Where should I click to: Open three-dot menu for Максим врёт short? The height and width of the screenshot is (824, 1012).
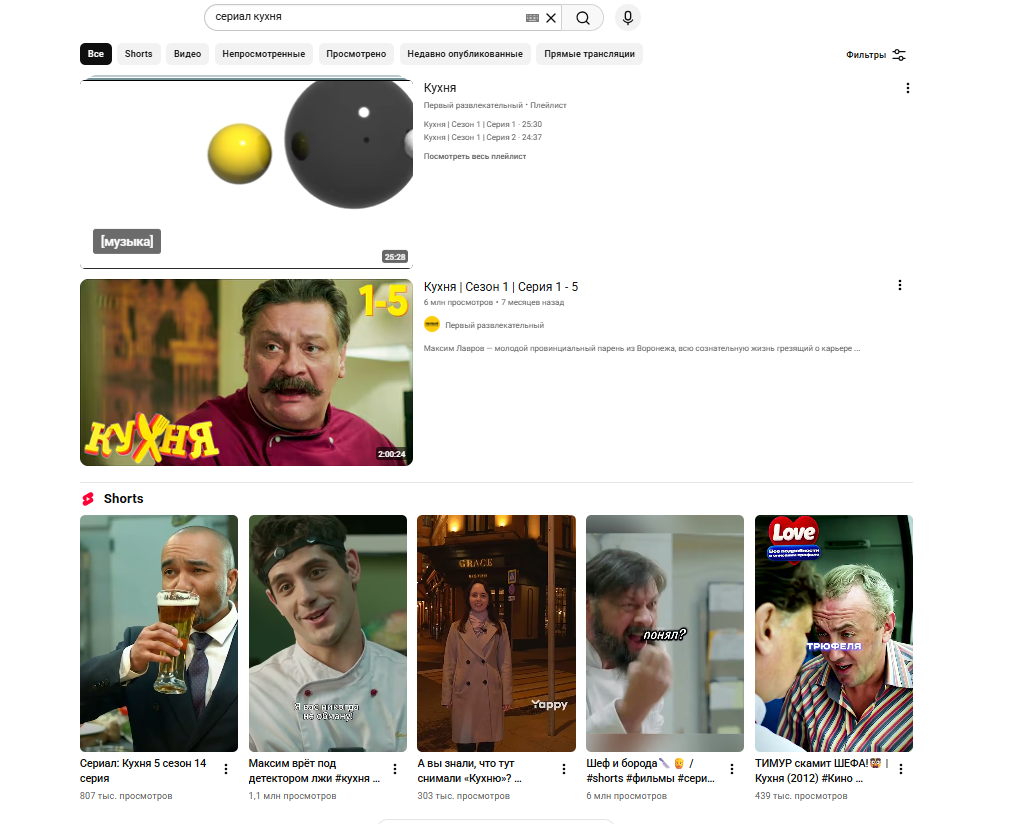click(x=395, y=769)
